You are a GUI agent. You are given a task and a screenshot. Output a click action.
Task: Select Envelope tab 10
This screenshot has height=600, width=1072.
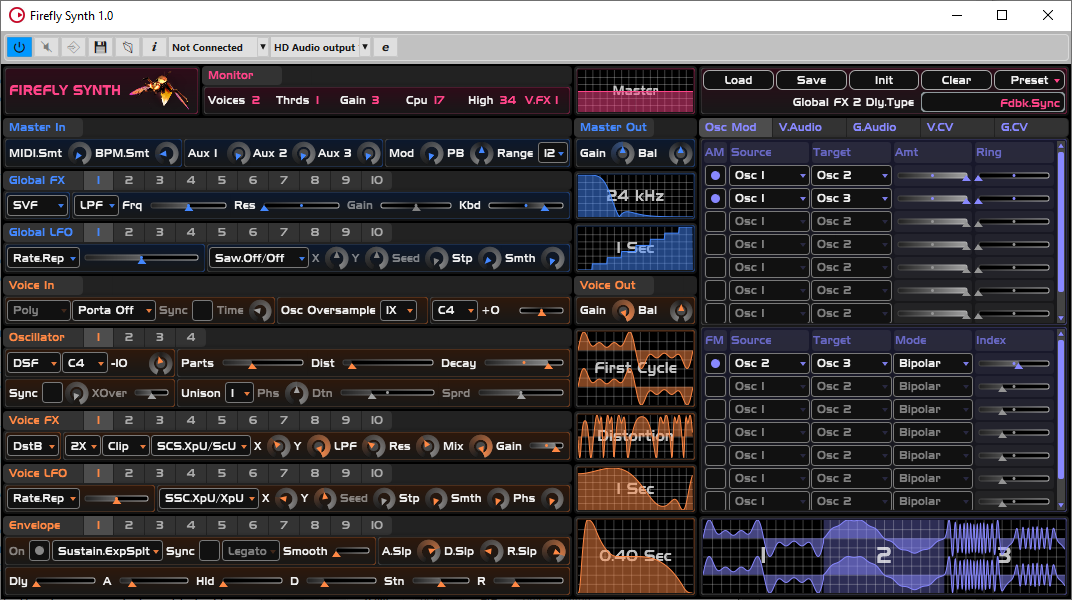[x=377, y=526]
